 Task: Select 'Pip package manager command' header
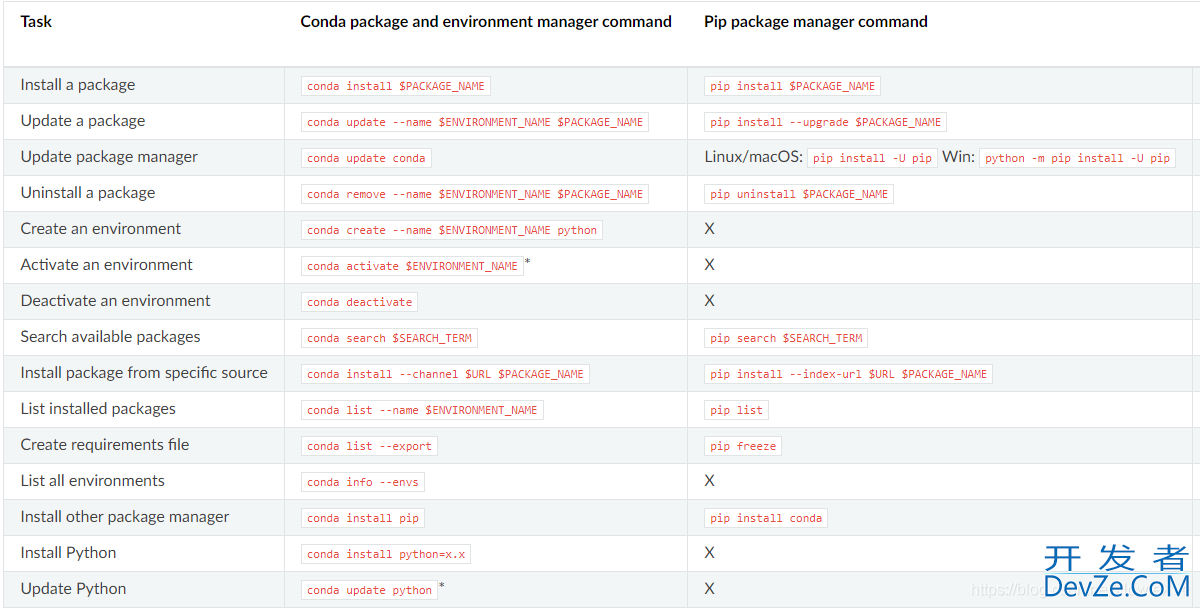click(x=816, y=21)
